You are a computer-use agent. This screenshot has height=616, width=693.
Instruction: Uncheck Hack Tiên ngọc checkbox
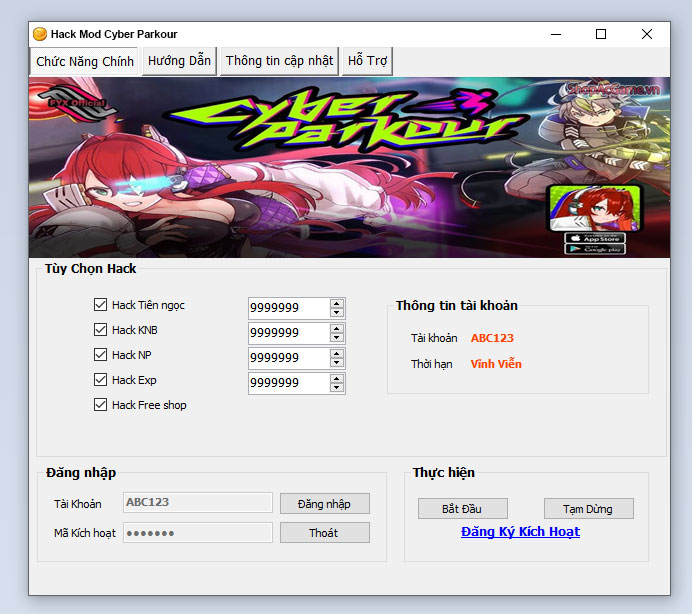click(x=100, y=305)
